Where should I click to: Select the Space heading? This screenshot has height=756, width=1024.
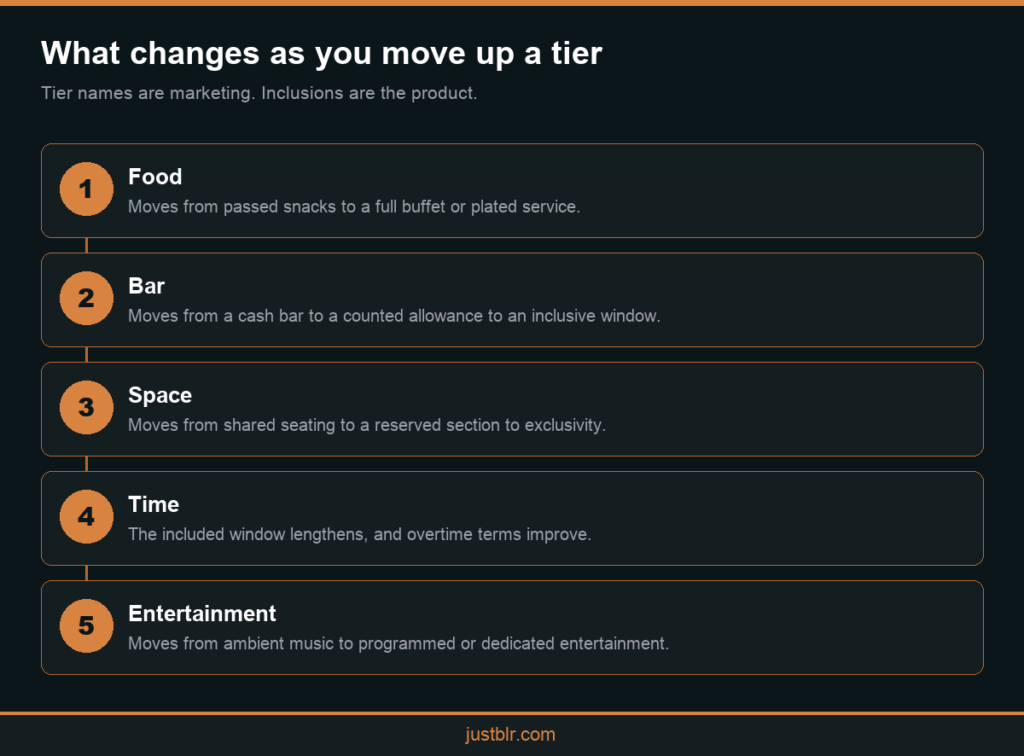160,395
